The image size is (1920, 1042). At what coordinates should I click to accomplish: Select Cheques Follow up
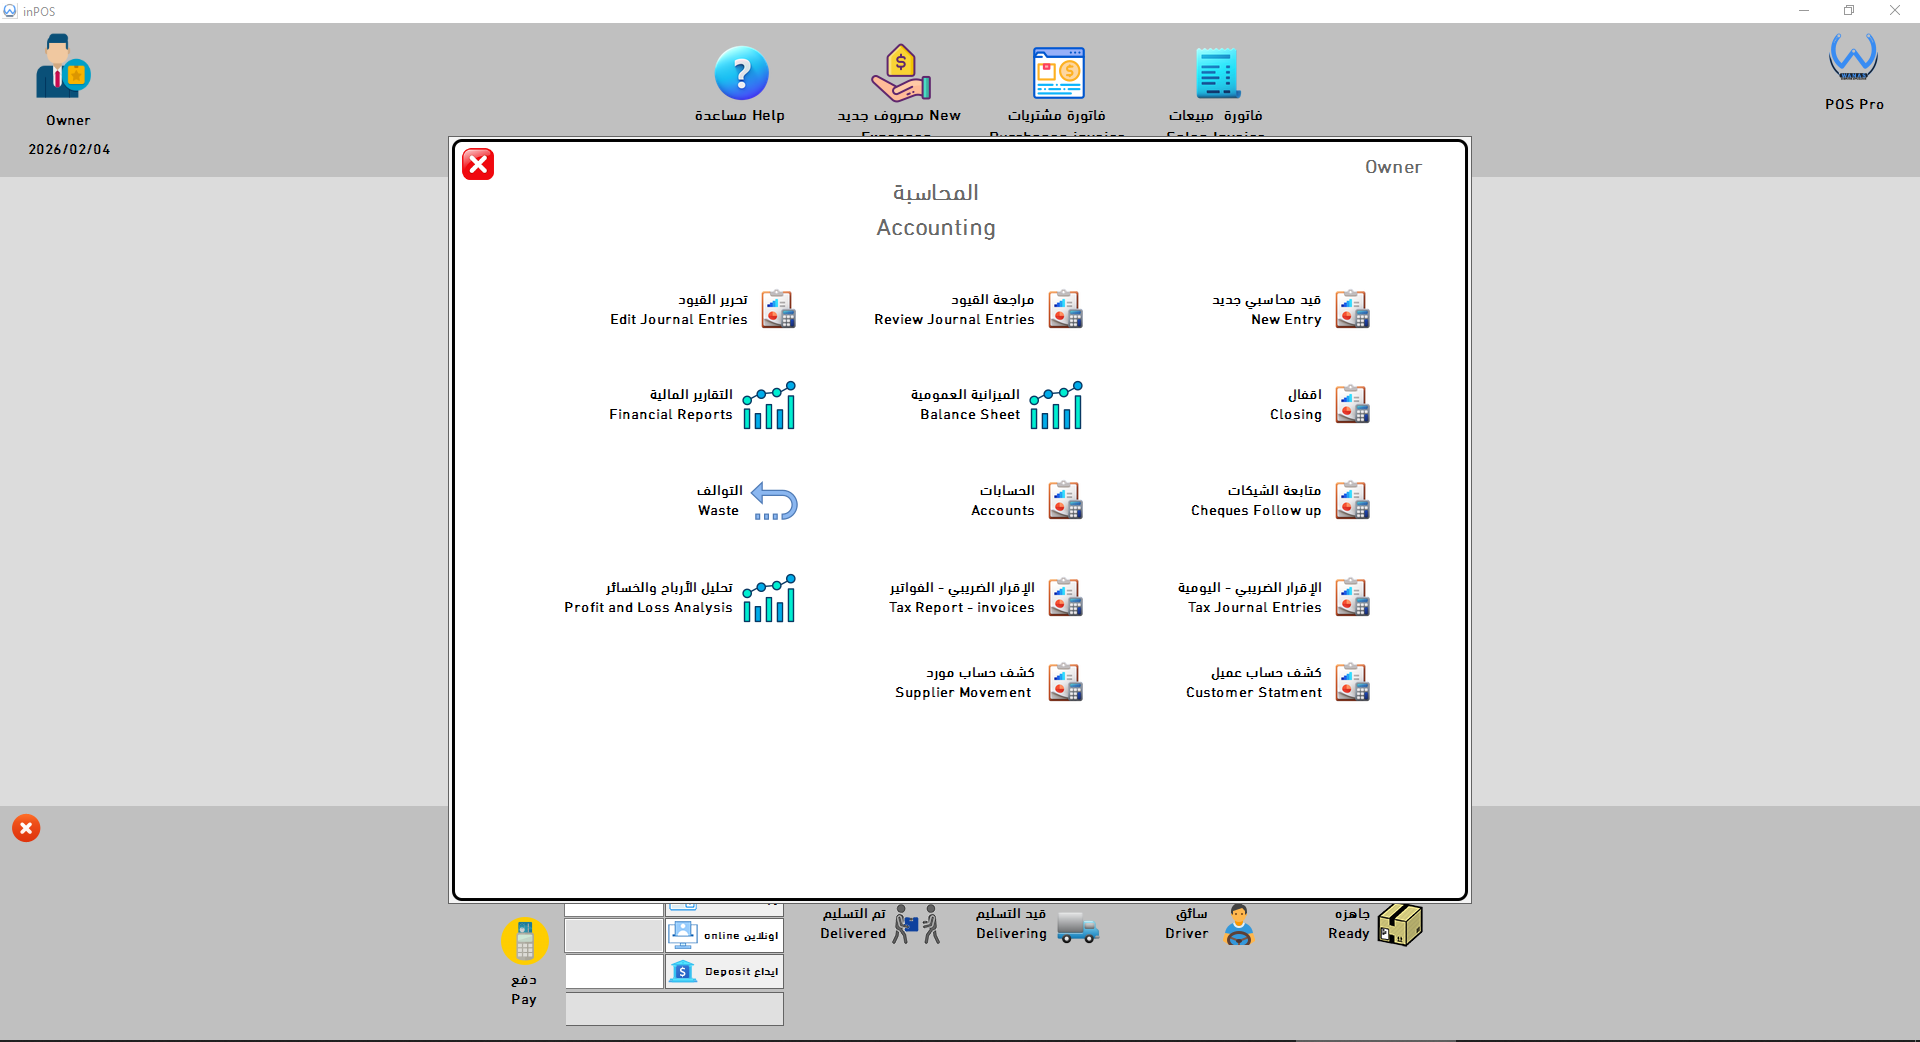tap(1352, 500)
